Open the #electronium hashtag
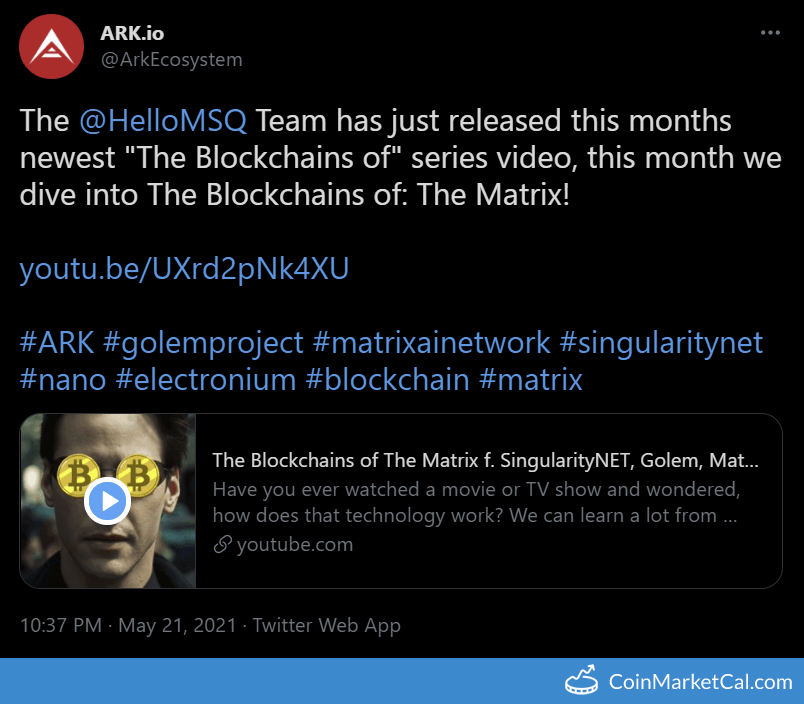 (x=207, y=380)
